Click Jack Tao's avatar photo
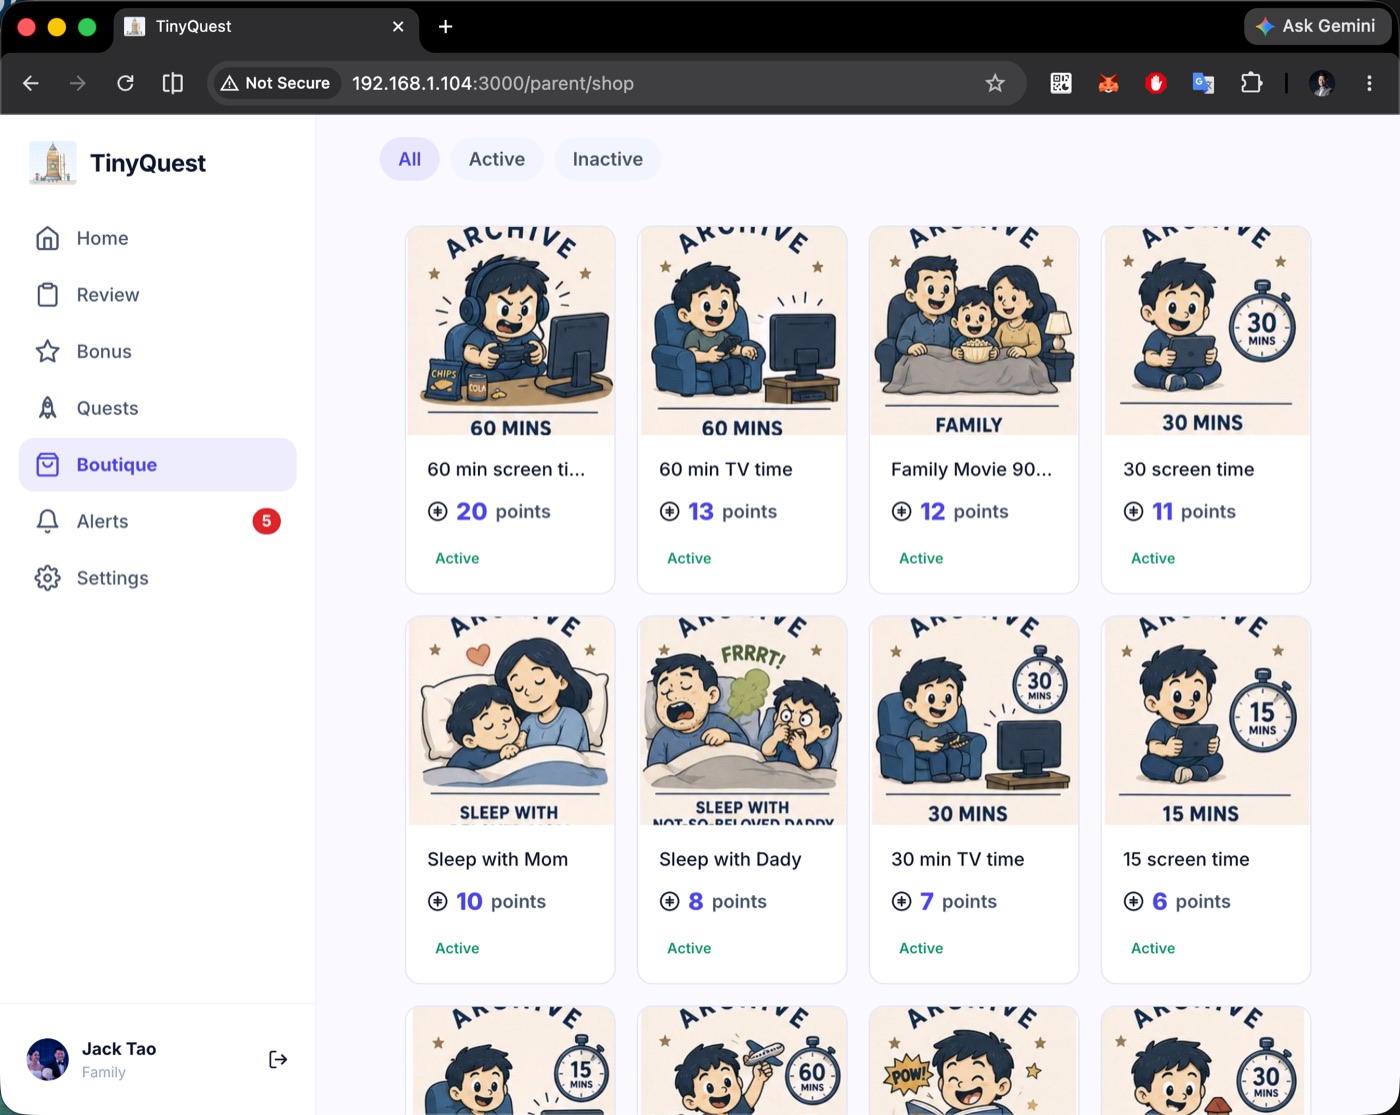1400x1115 pixels. pyautogui.click(x=47, y=1059)
